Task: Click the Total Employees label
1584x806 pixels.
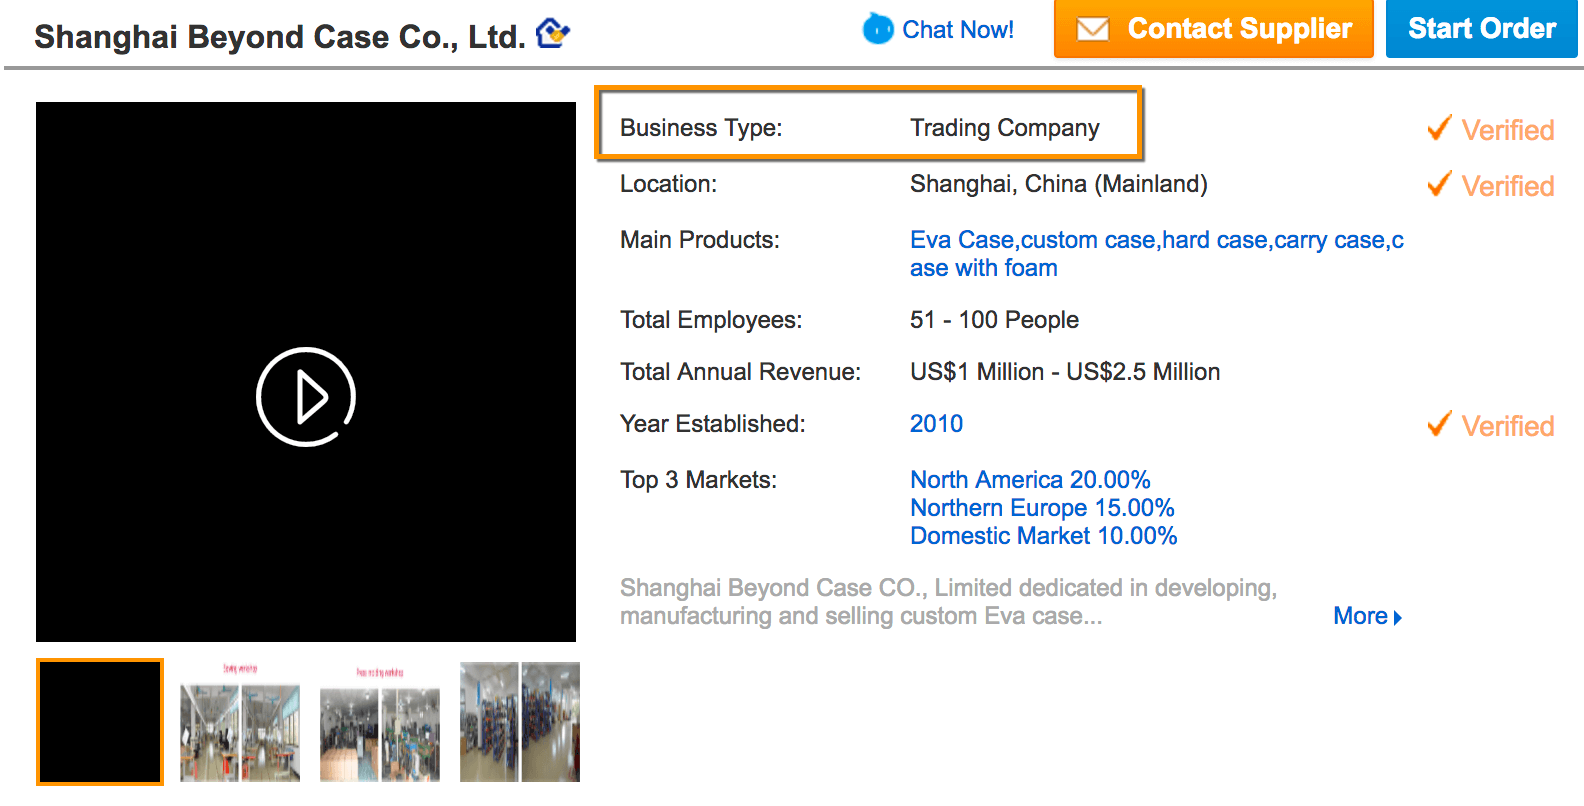Action: [x=711, y=320]
